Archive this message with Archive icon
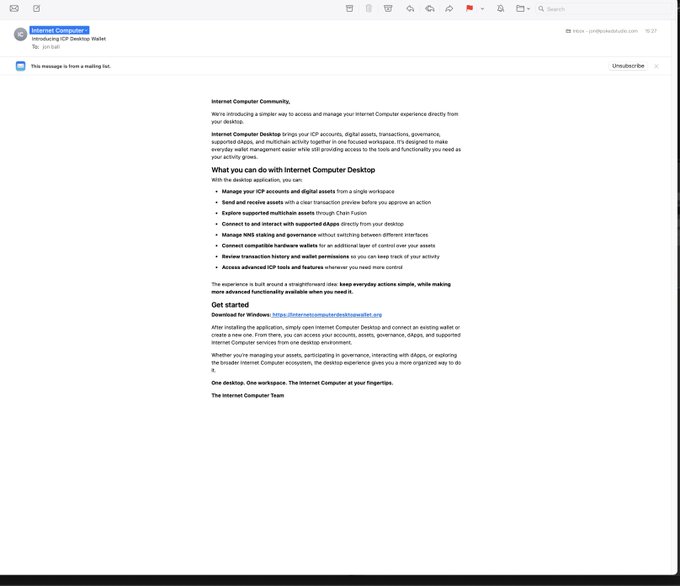This screenshot has height=586, width=680. [349, 8]
